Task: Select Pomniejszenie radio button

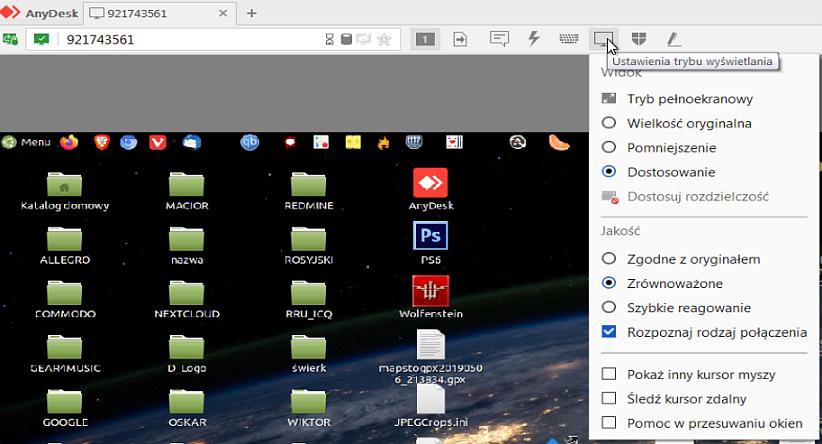Action: point(609,147)
